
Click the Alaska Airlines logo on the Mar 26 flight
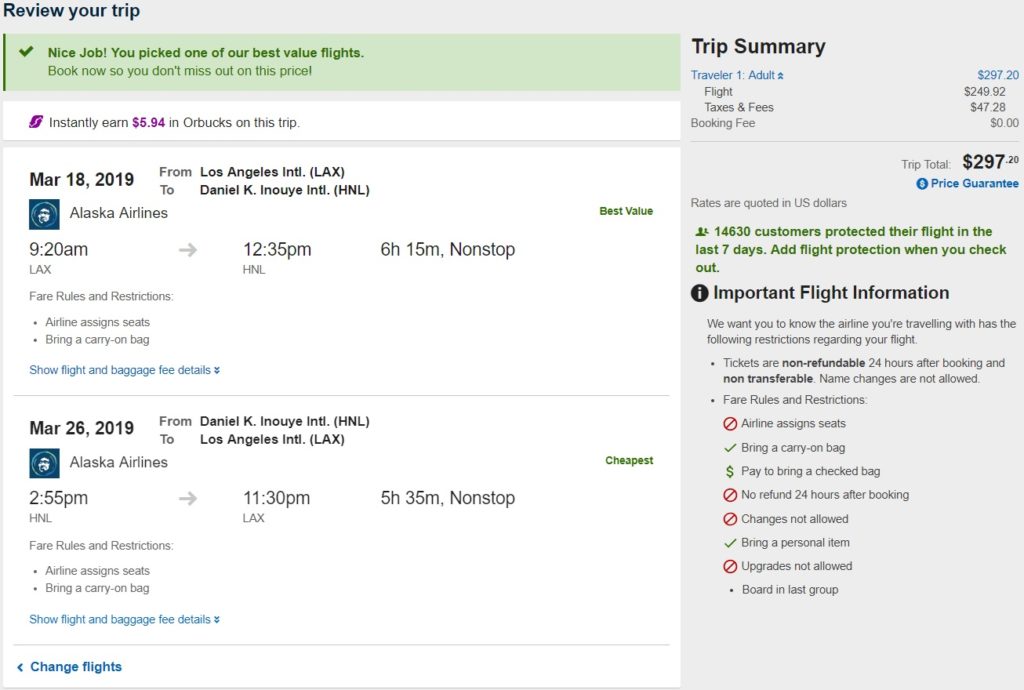pyautogui.click(x=45, y=463)
